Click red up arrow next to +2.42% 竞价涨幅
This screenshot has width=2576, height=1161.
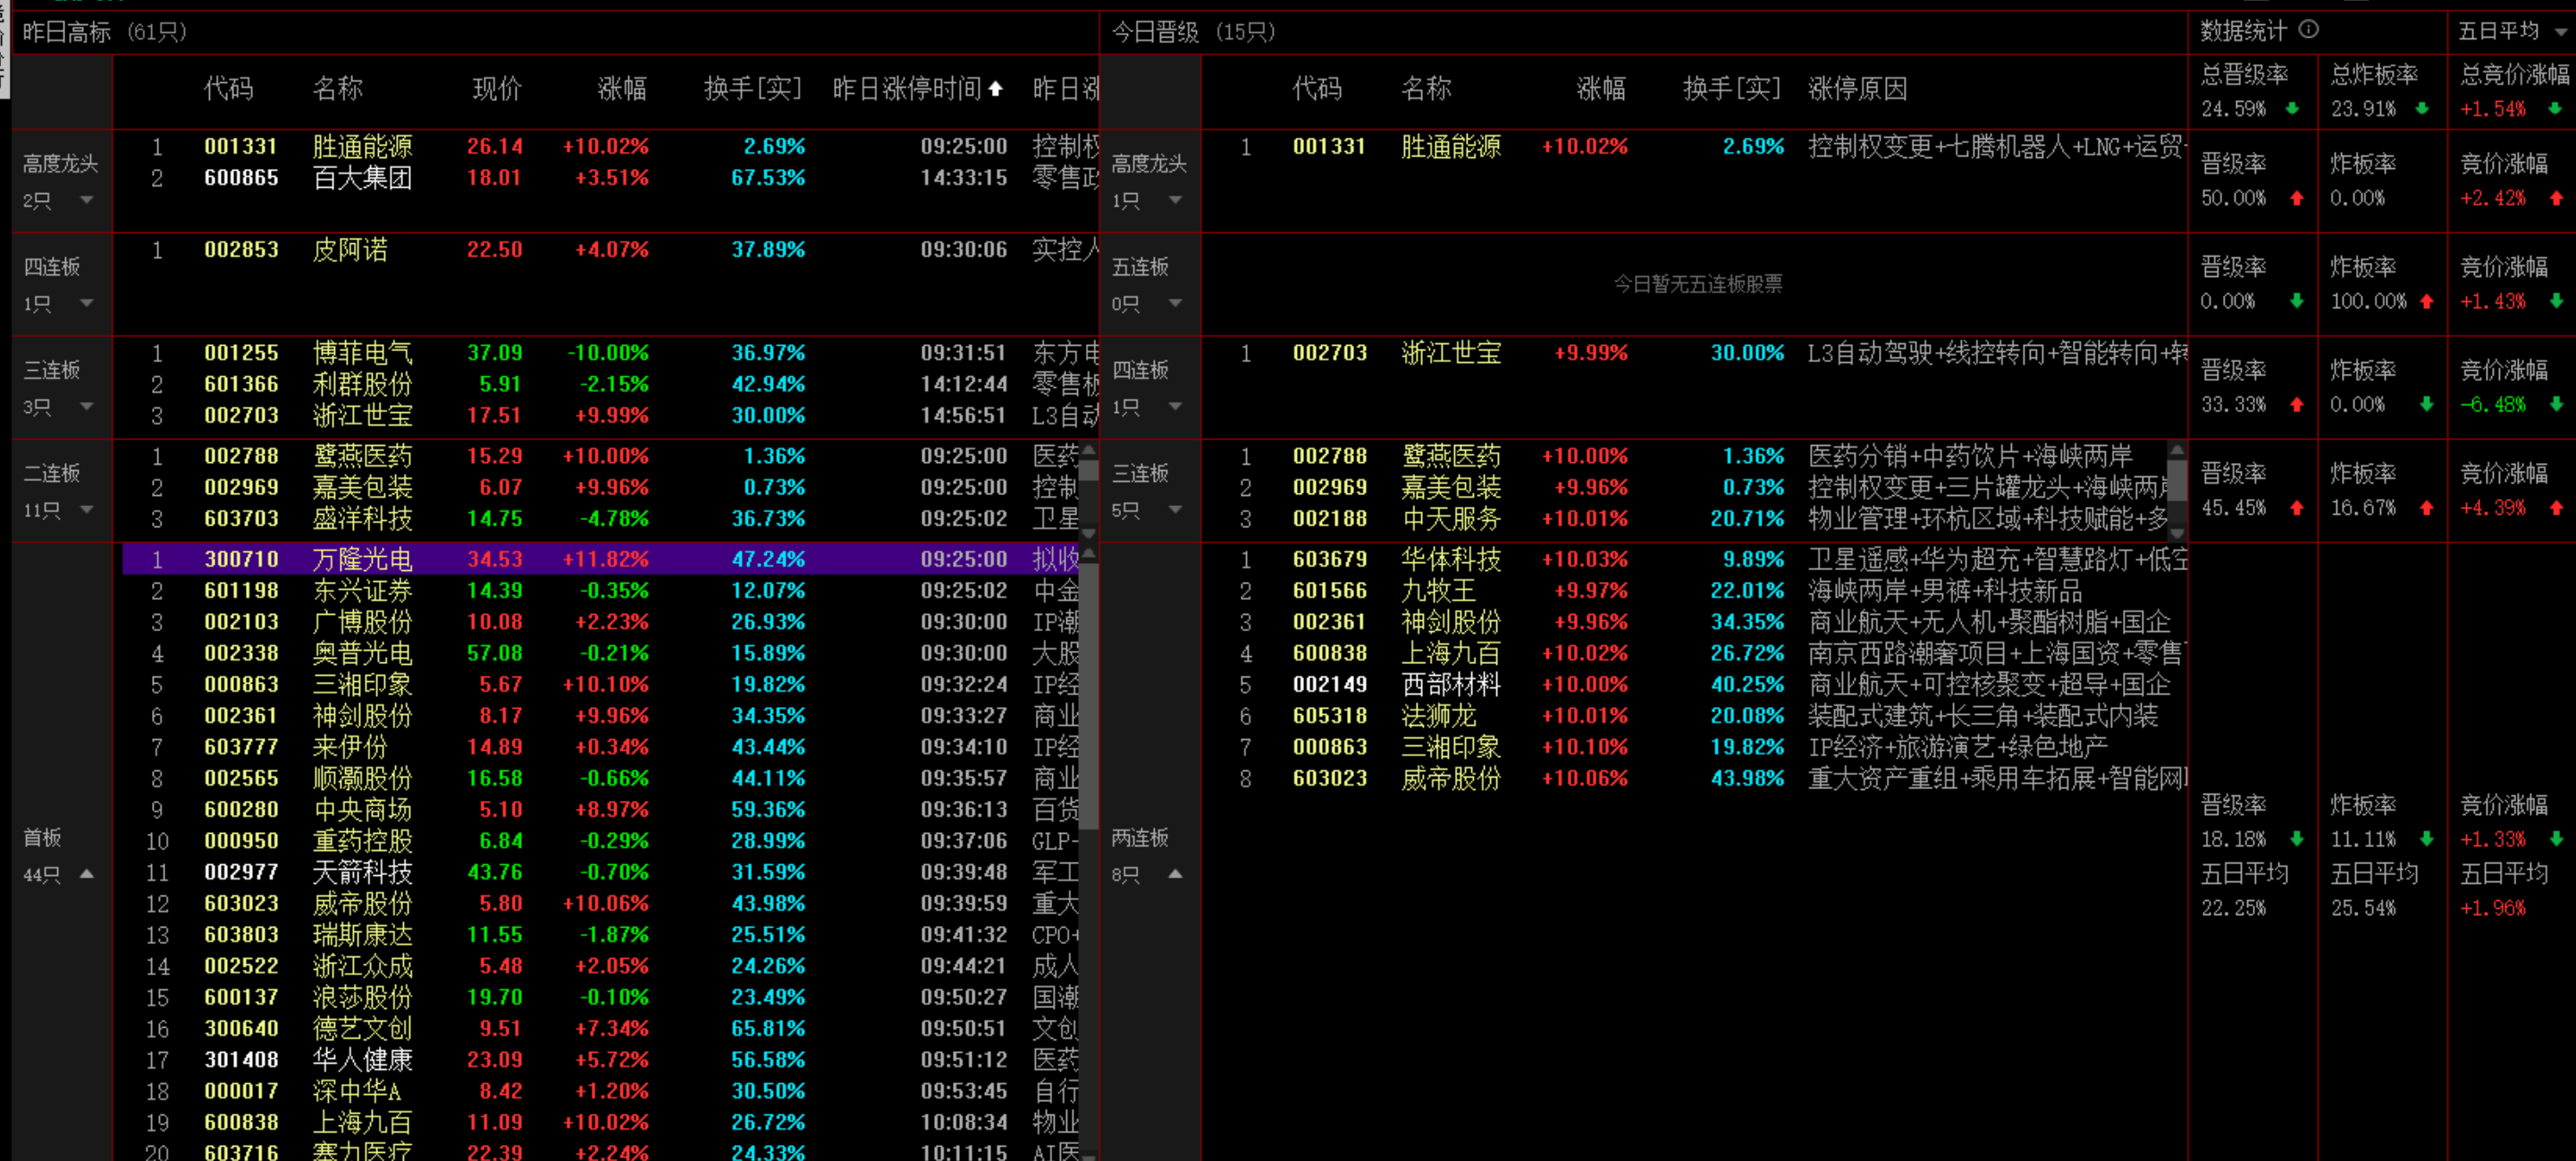coord(2557,198)
